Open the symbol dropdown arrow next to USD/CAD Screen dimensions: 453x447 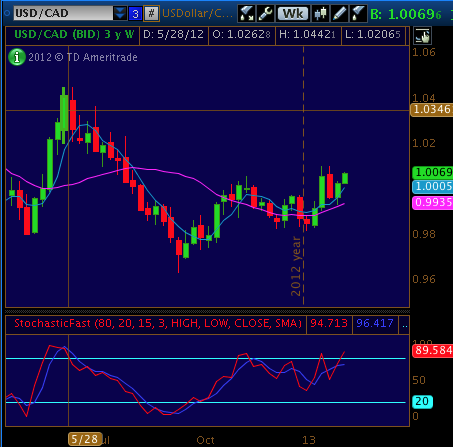(120, 13)
